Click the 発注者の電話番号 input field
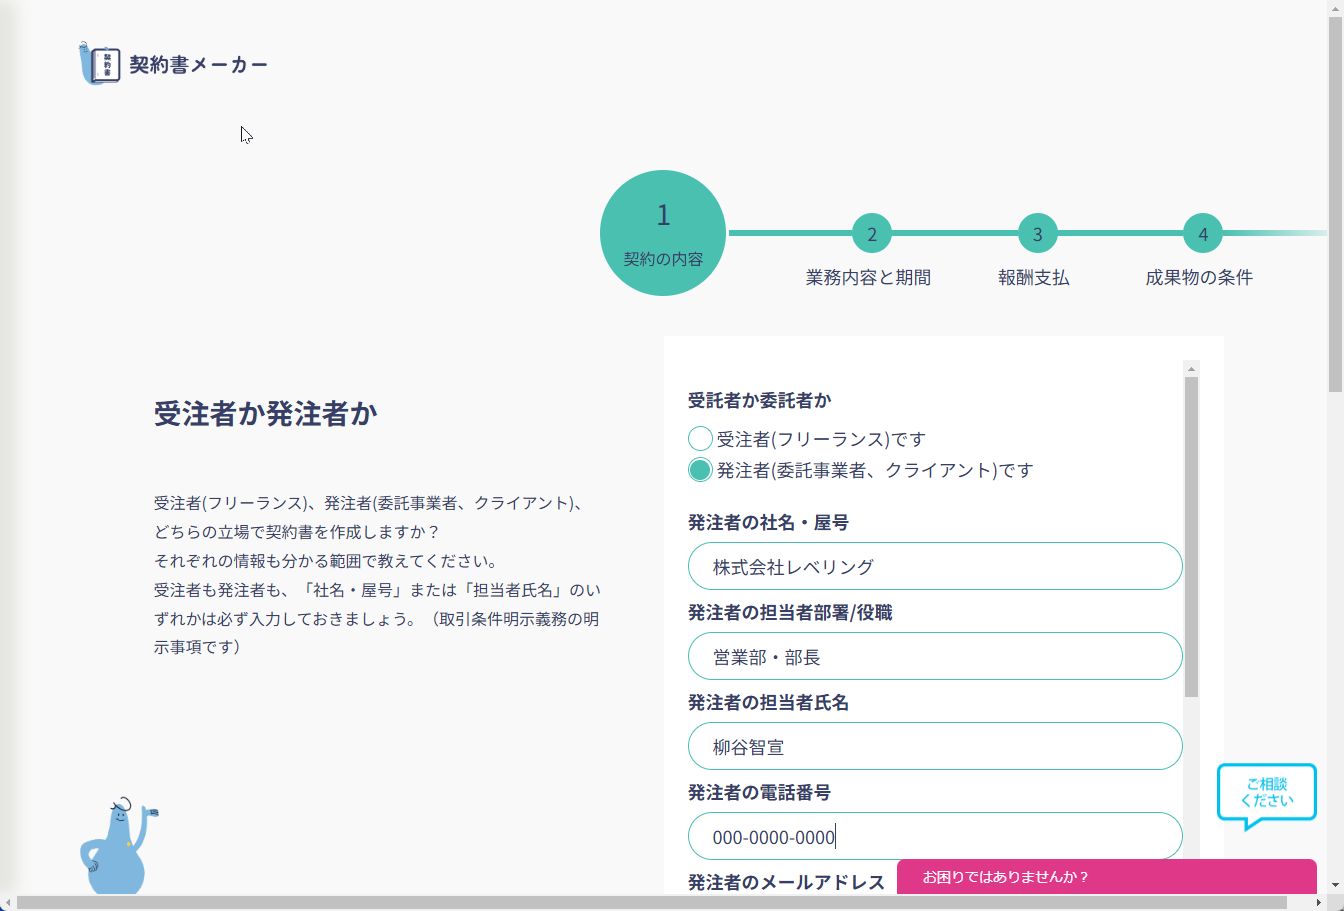 pos(935,836)
